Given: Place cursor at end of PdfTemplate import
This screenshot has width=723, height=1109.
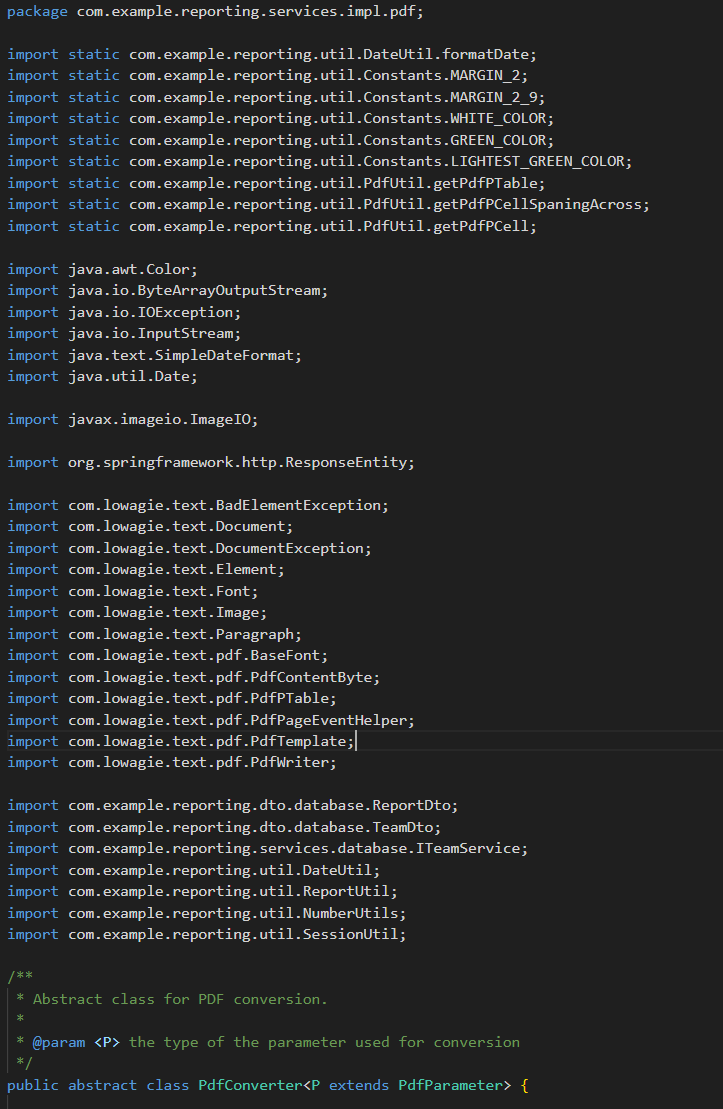Looking at the screenshot, I should 354,741.
